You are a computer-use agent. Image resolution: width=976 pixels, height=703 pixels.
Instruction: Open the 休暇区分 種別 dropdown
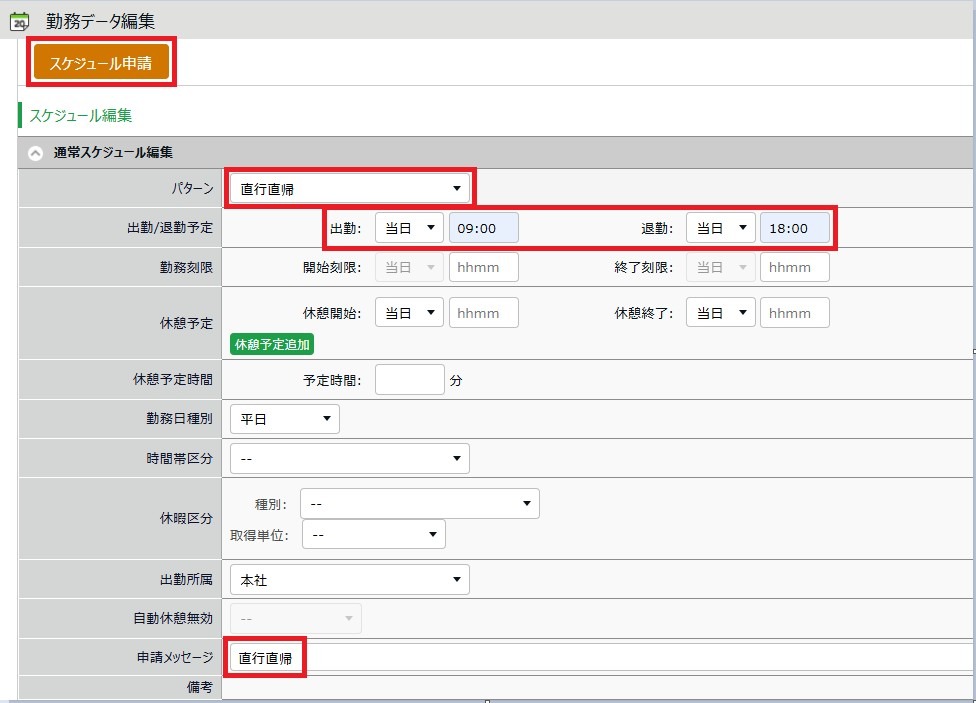[x=419, y=503]
